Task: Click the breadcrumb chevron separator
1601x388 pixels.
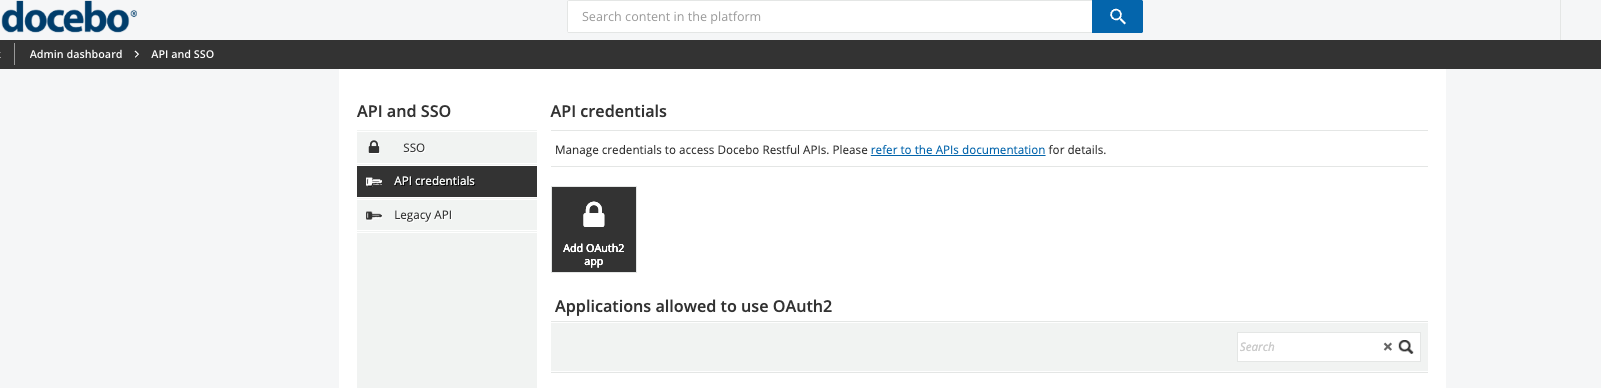Action: (137, 54)
